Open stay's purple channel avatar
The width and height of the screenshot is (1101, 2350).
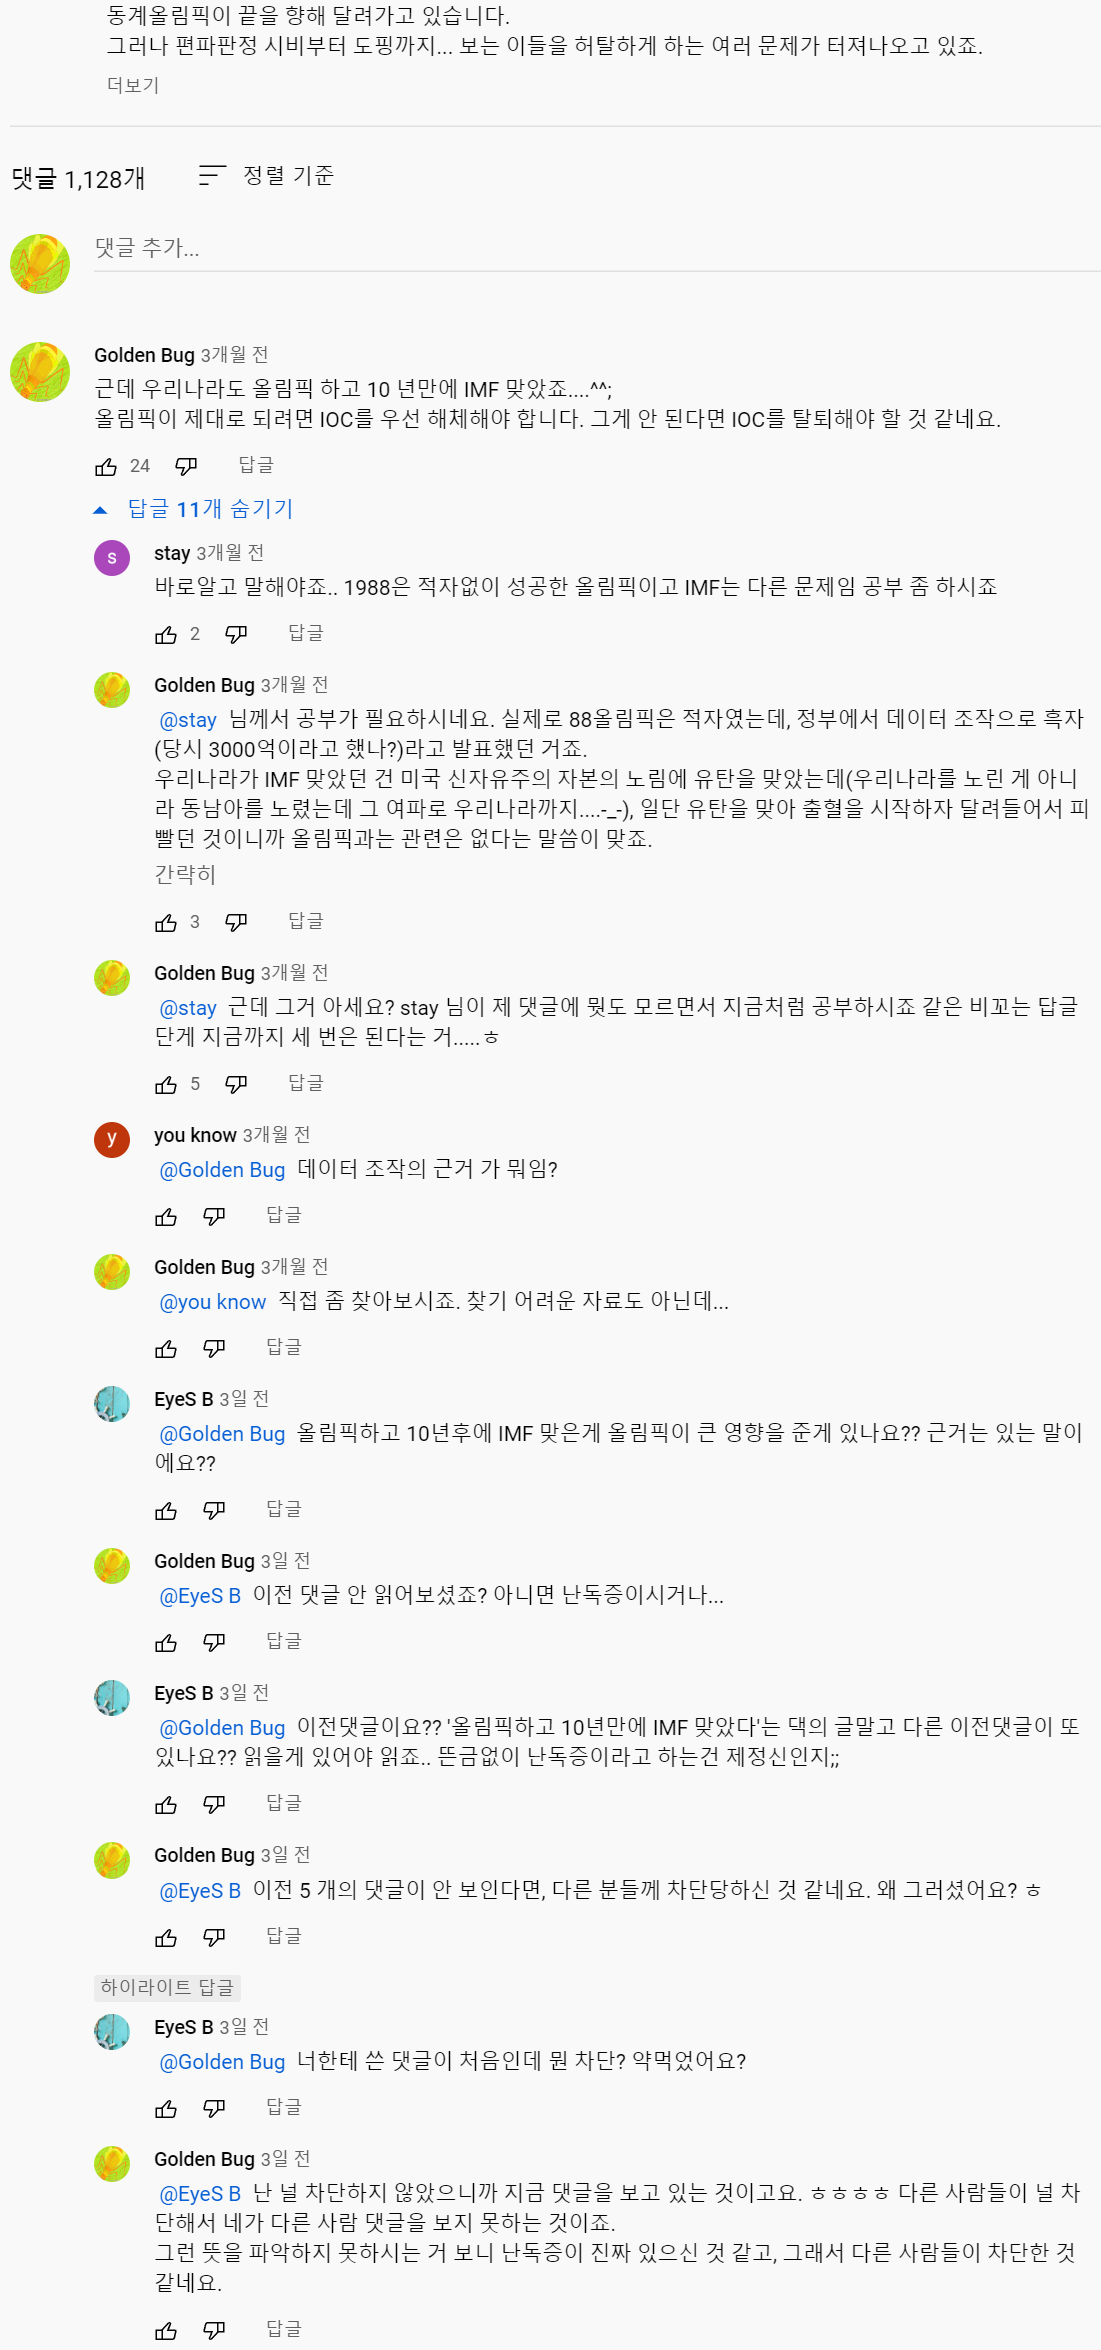pyautogui.click(x=112, y=558)
